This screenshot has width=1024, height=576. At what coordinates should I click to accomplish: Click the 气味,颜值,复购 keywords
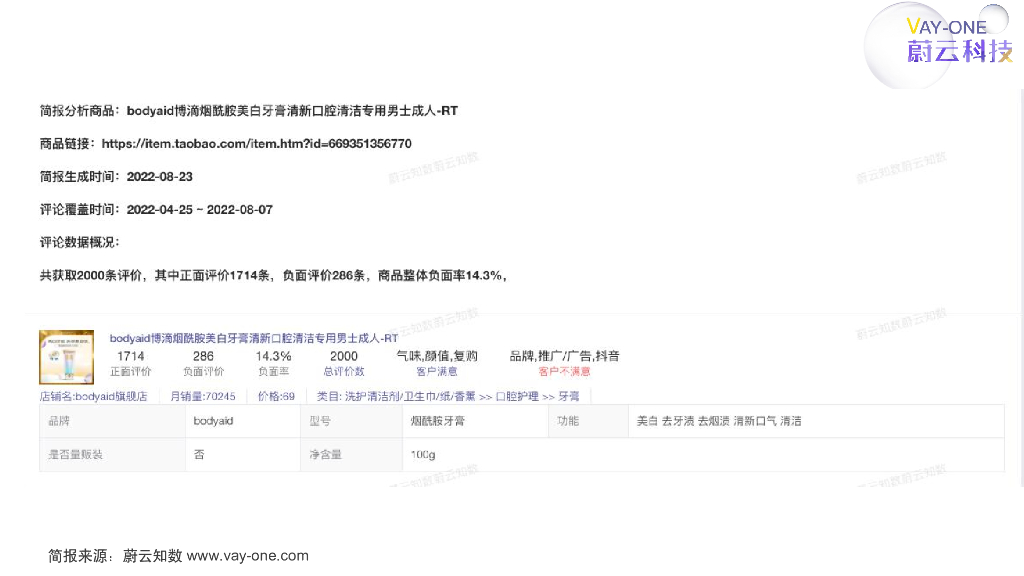437,356
